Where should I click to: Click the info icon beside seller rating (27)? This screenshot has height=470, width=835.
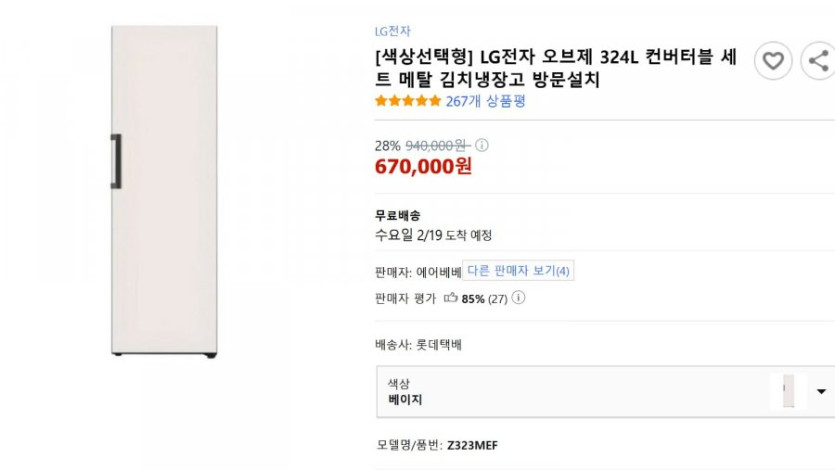[518, 298]
